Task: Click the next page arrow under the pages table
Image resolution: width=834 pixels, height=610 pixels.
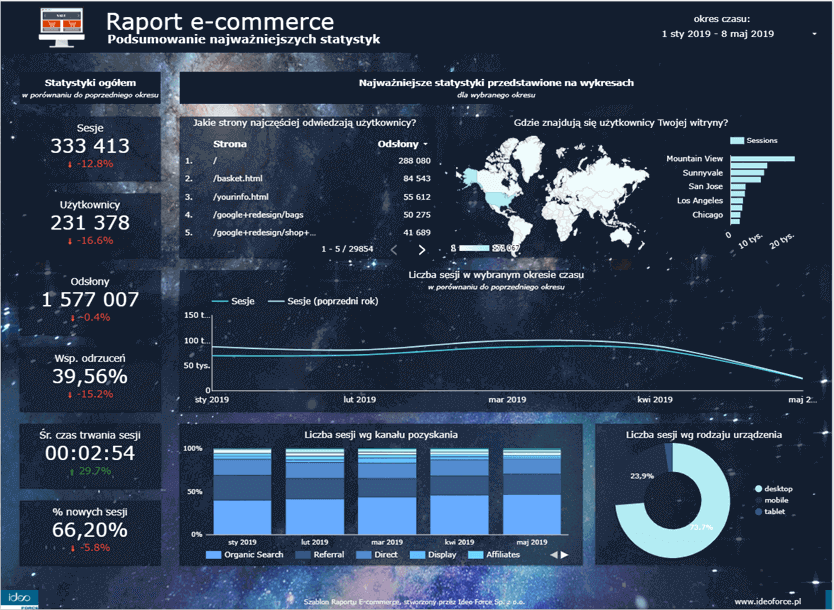Action: [423, 248]
